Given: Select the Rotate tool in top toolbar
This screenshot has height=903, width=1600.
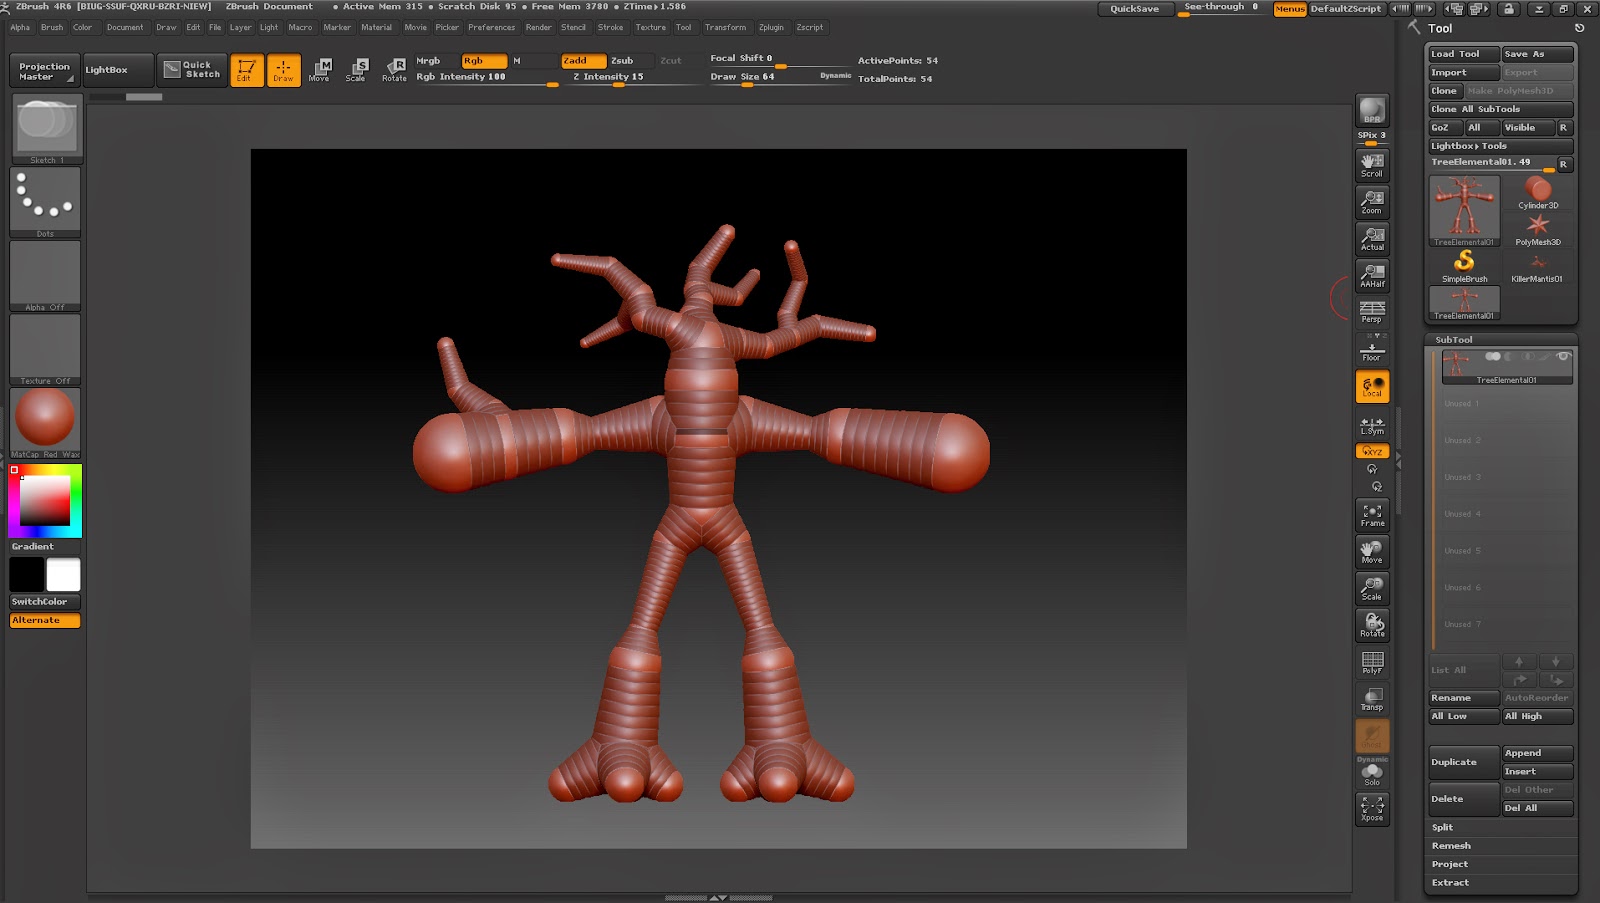Looking at the screenshot, I should tap(394, 69).
